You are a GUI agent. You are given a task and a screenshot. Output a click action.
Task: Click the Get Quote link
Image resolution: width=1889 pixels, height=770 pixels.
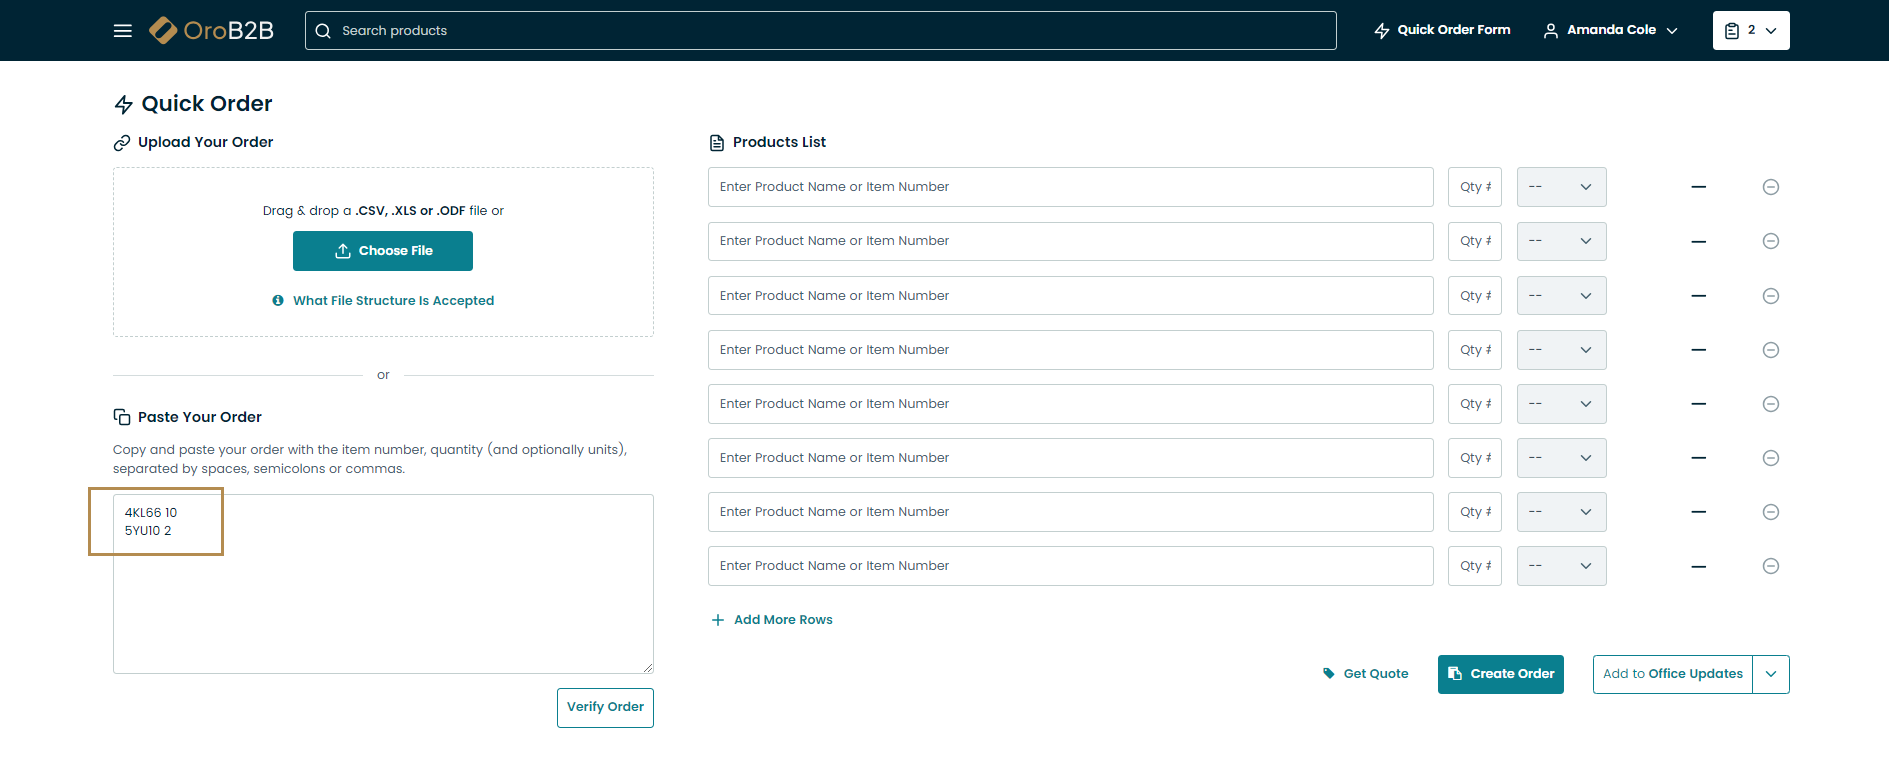pos(1366,674)
